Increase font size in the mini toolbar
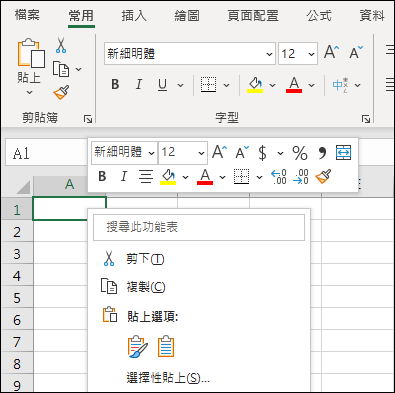 [x=219, y=153]
